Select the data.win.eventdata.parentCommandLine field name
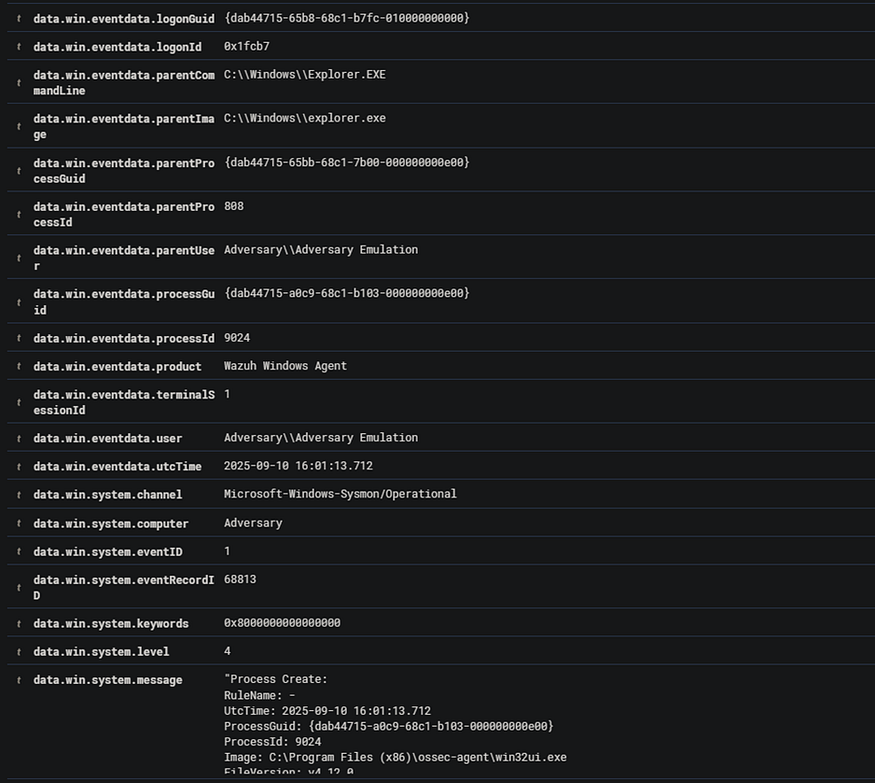The height and width of the screenshot is (783, 875). pyautogui.click(x=124, y=83)
